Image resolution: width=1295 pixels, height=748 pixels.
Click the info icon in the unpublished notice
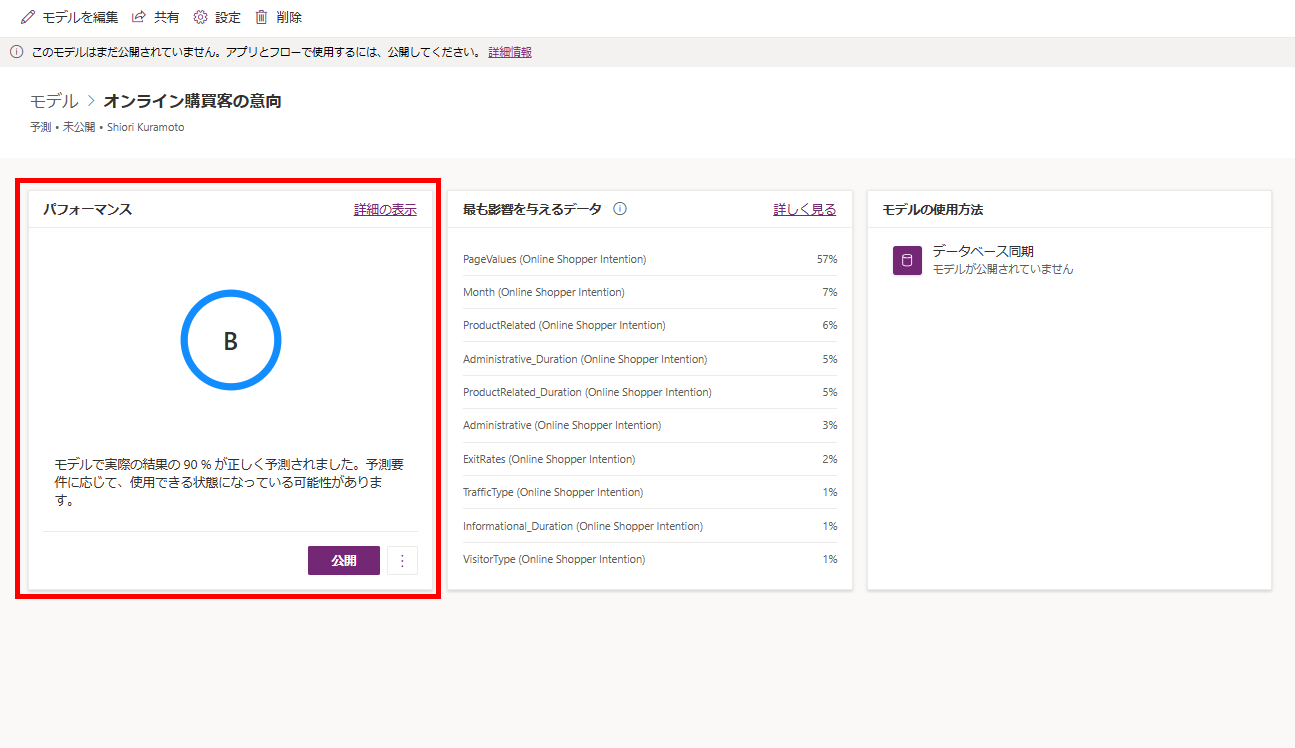click(x=17, y=52)
